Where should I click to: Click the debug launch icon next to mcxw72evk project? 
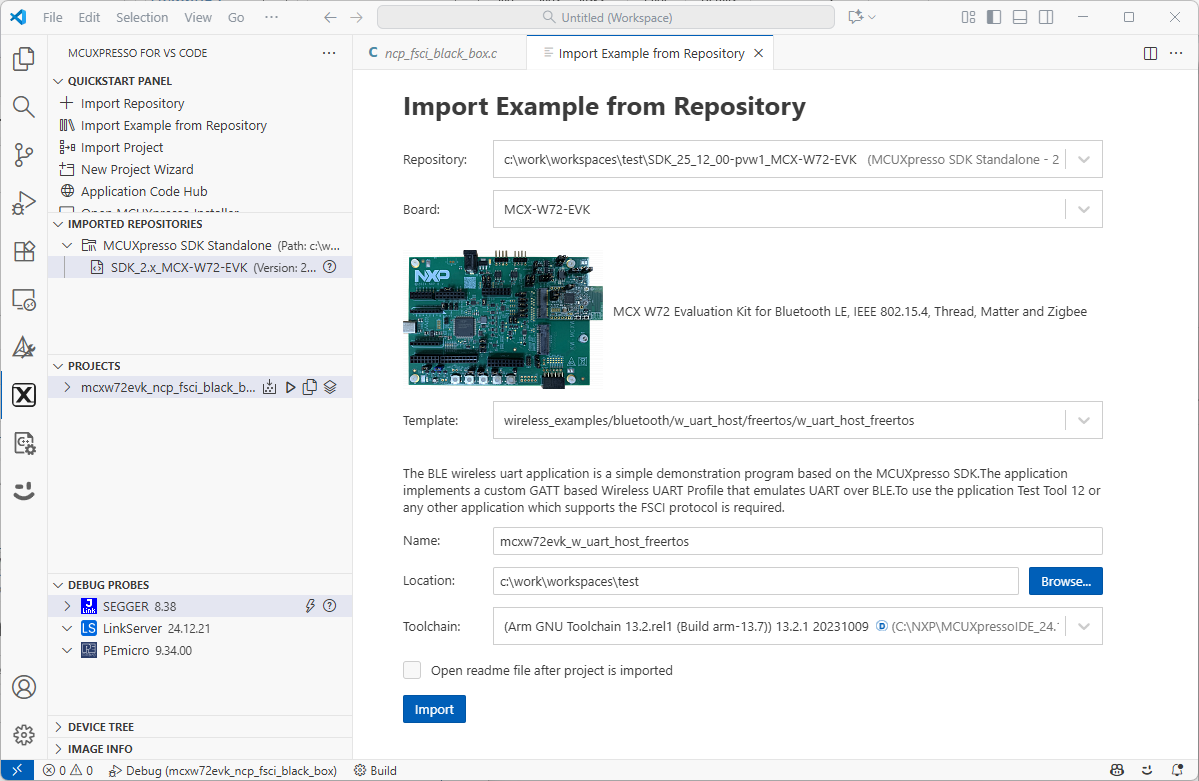click(x=289, y=387)
